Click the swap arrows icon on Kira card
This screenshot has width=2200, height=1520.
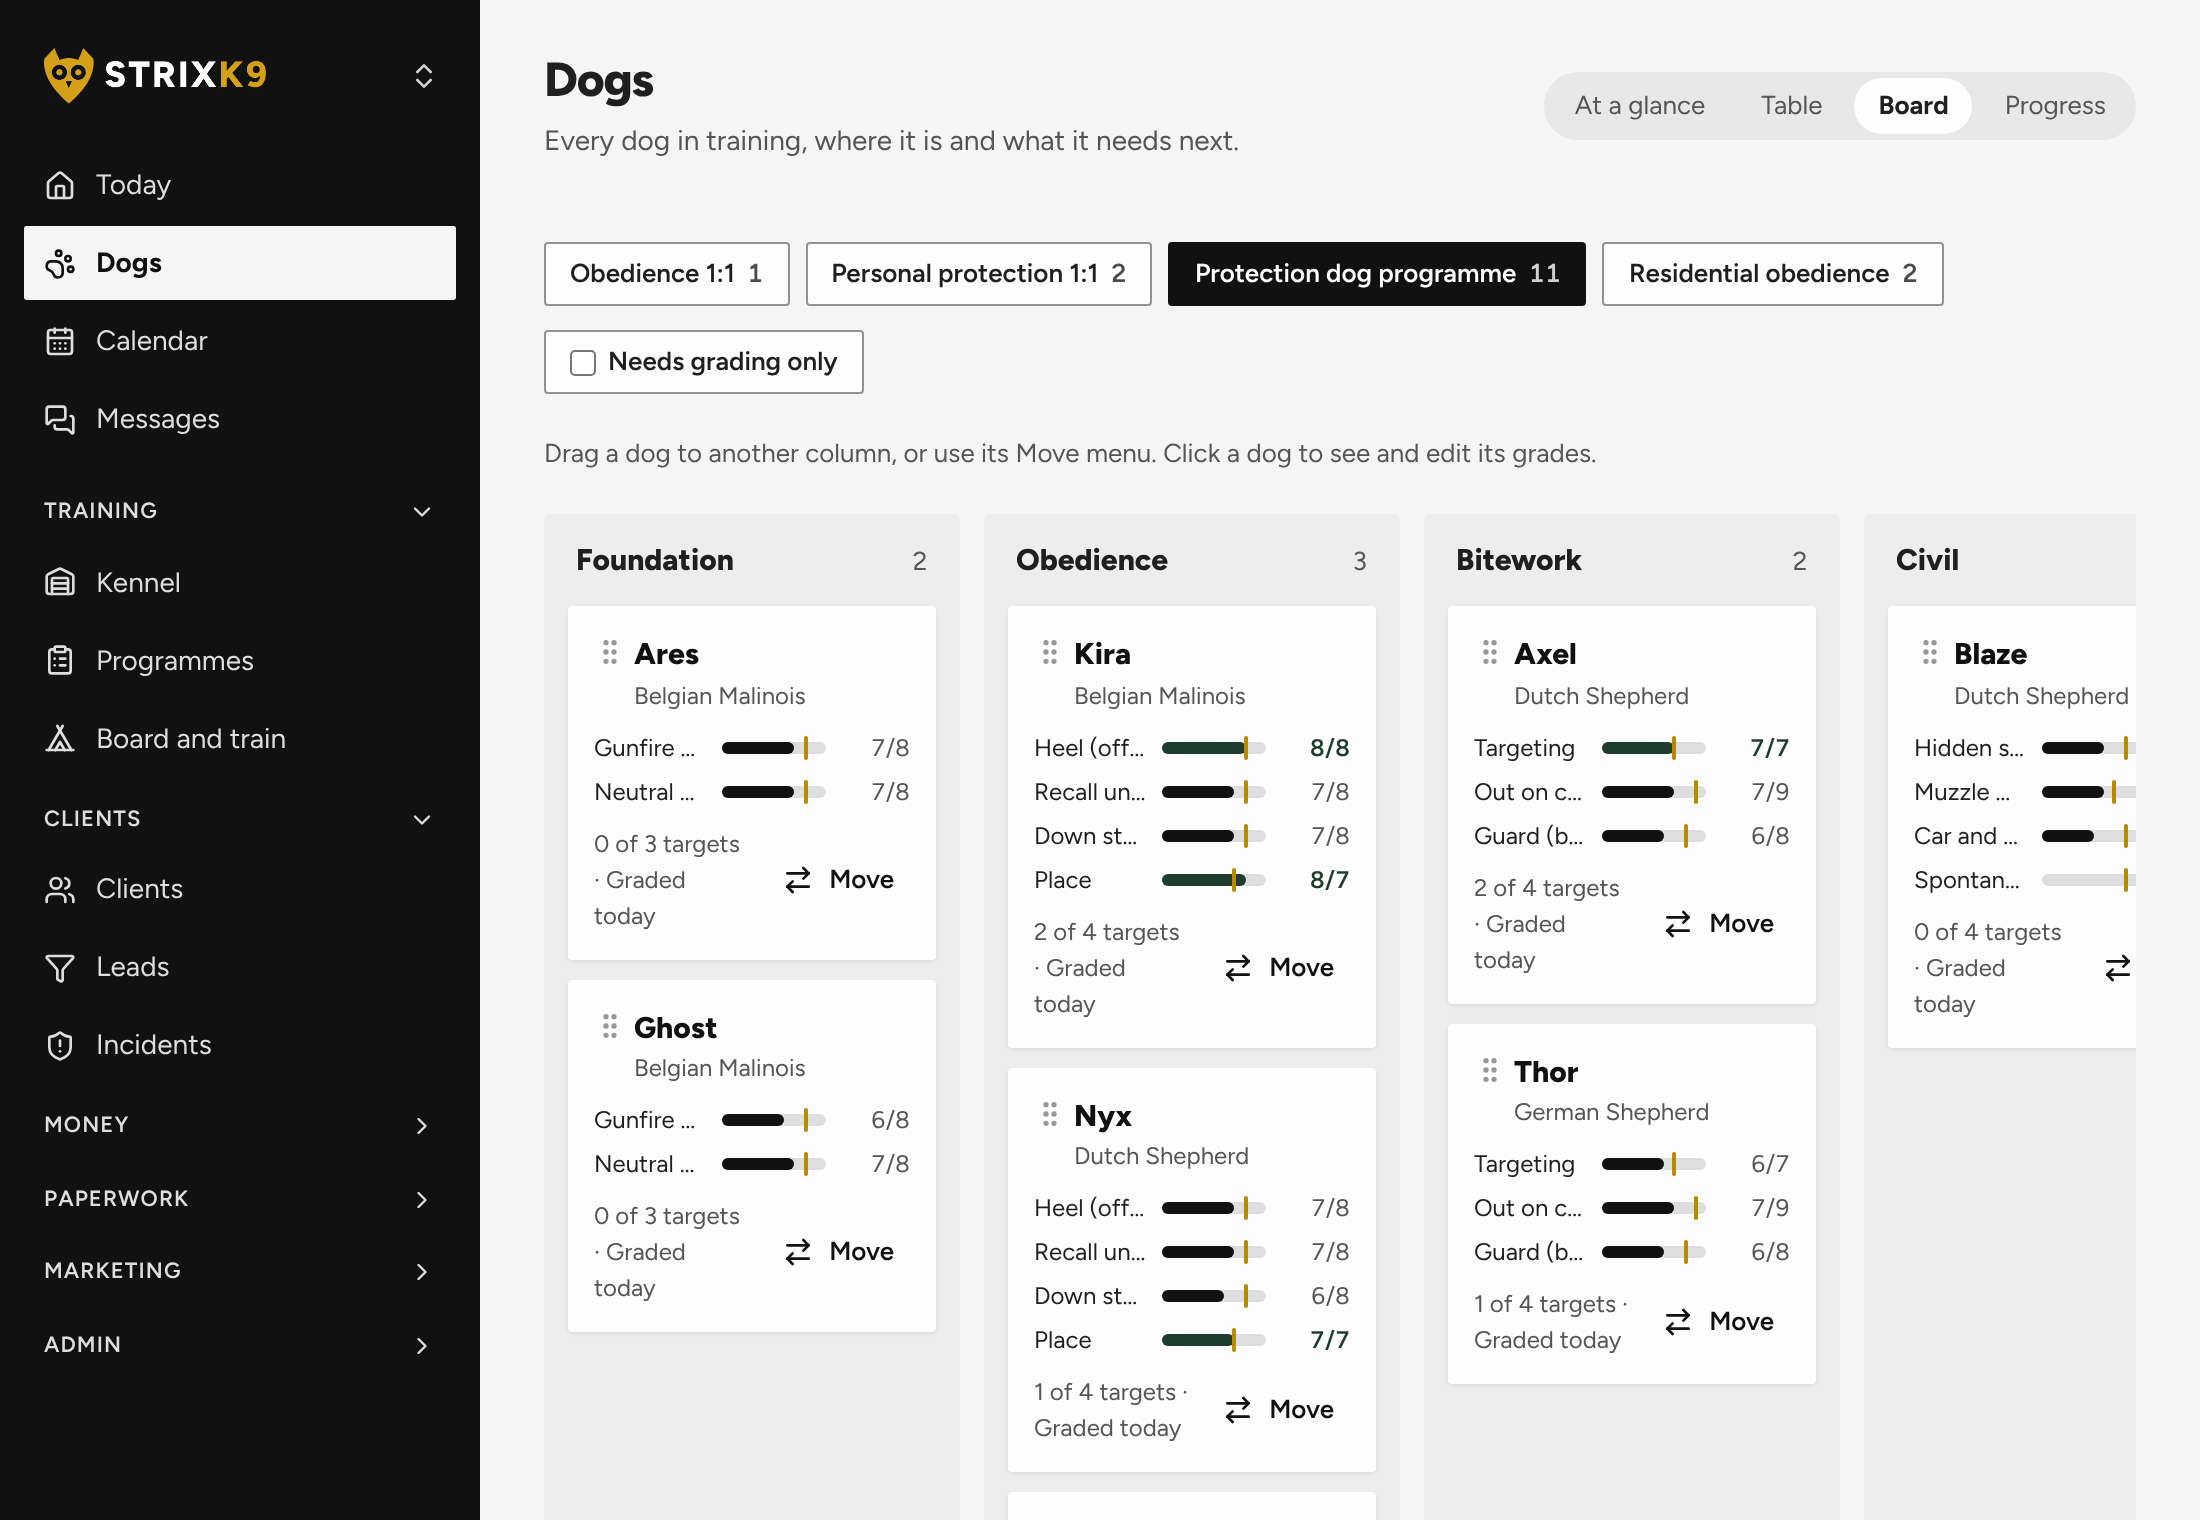1238,968
